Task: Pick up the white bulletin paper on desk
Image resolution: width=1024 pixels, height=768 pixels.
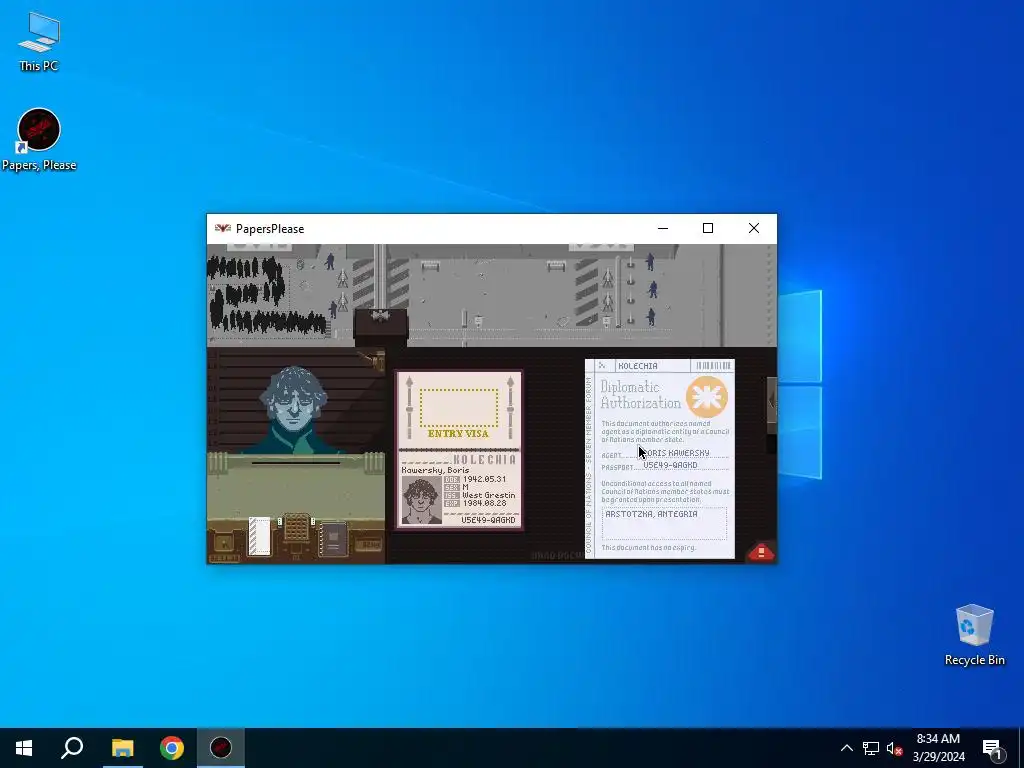Action: pos(259,536)
